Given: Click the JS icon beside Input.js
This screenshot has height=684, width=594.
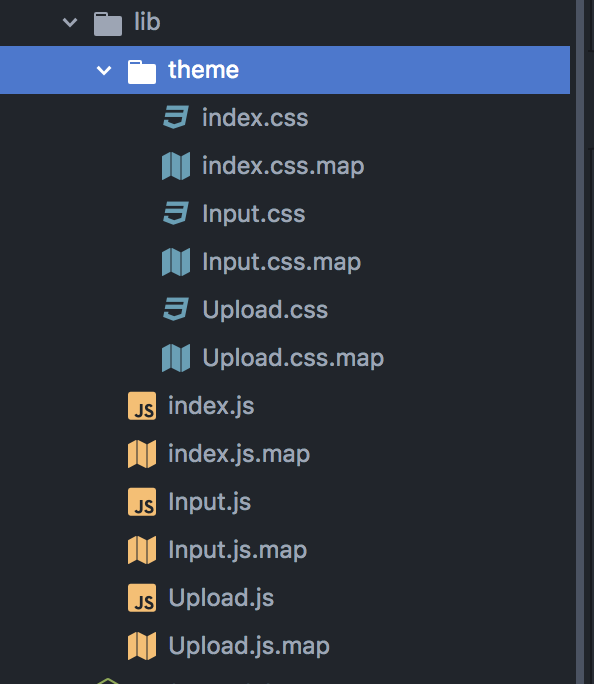Looking at the screenshot, I should tap(142, 502).
